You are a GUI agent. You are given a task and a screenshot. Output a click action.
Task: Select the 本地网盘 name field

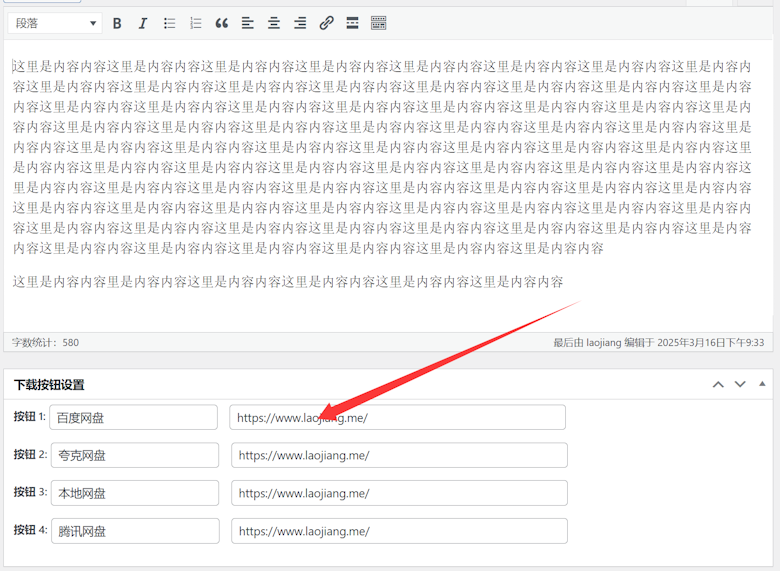click(x=134, y=493)
